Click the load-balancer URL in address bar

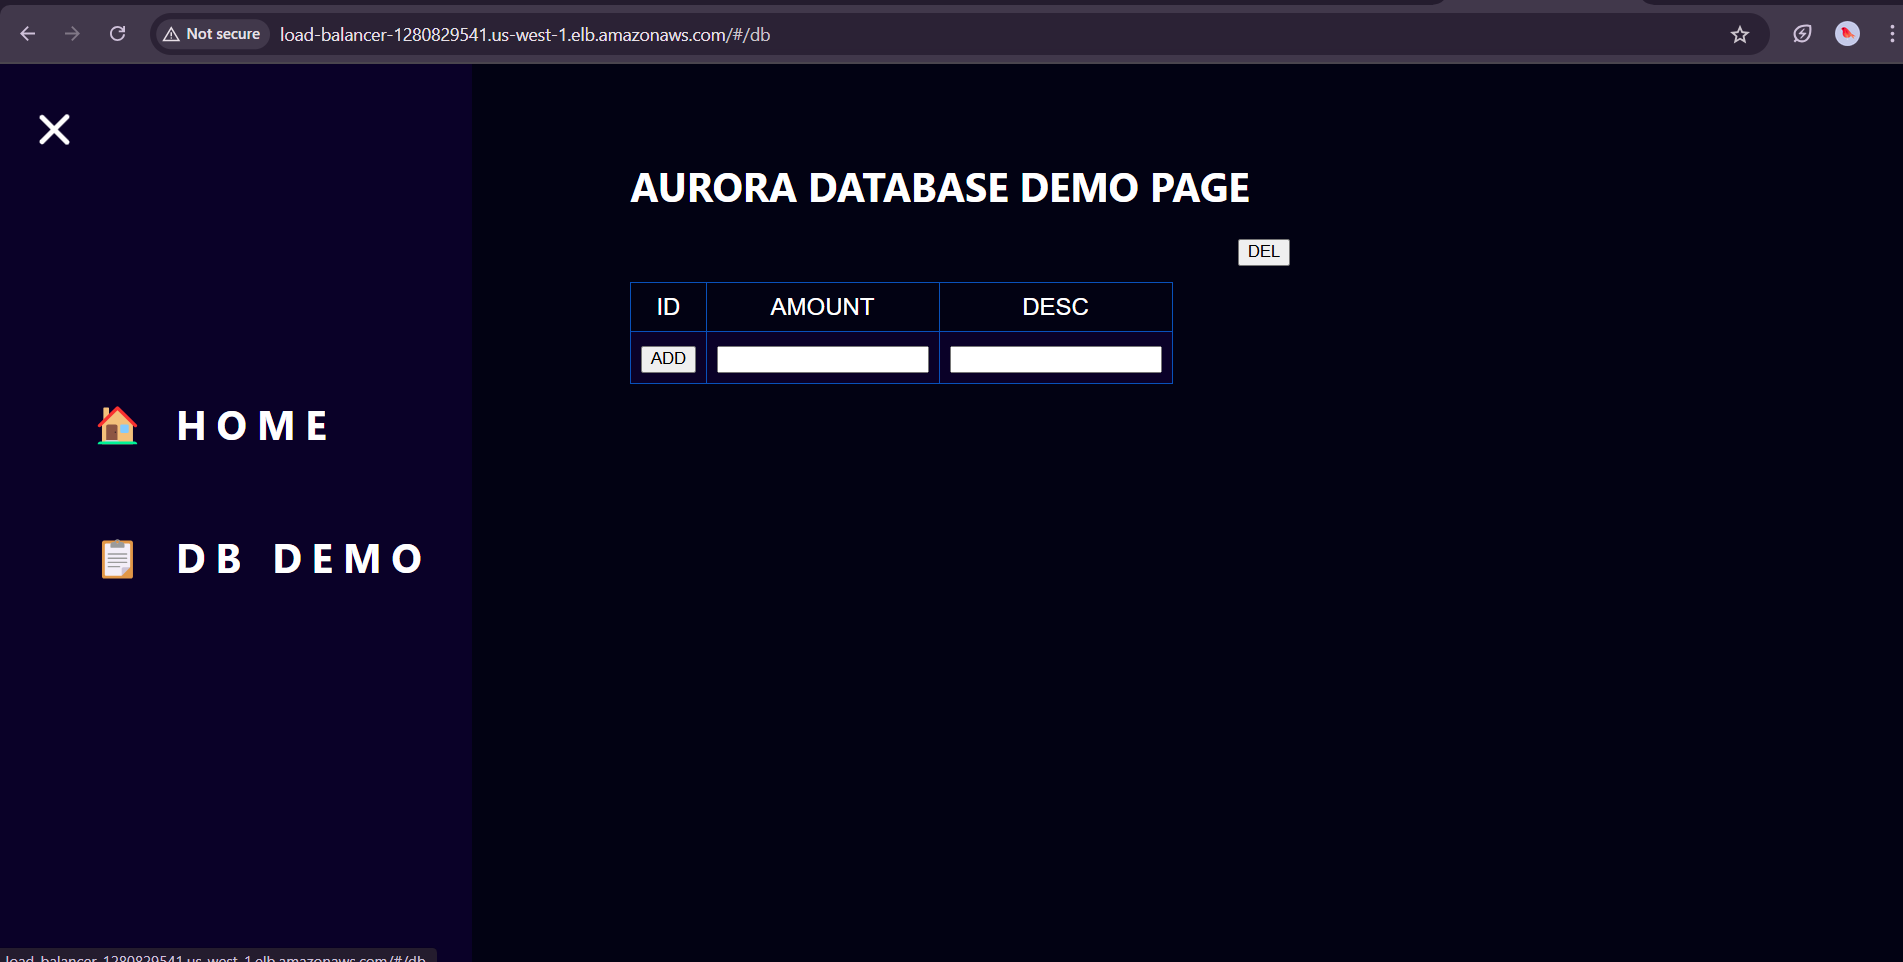[x=525, y=35]
